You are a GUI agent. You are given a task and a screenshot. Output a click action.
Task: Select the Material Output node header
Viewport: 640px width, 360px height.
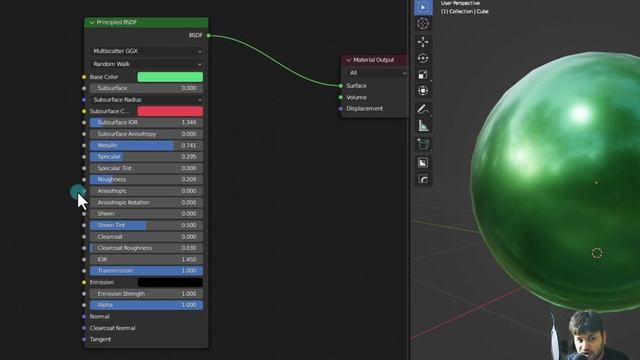tap(376, 60)
